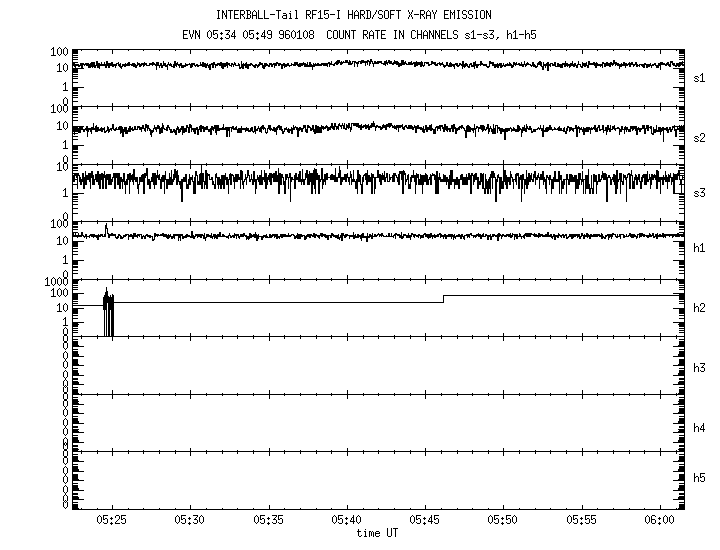Click the h2 channel label
The width and height of the screenshot is (720, 550).
[x=700, y=308]
